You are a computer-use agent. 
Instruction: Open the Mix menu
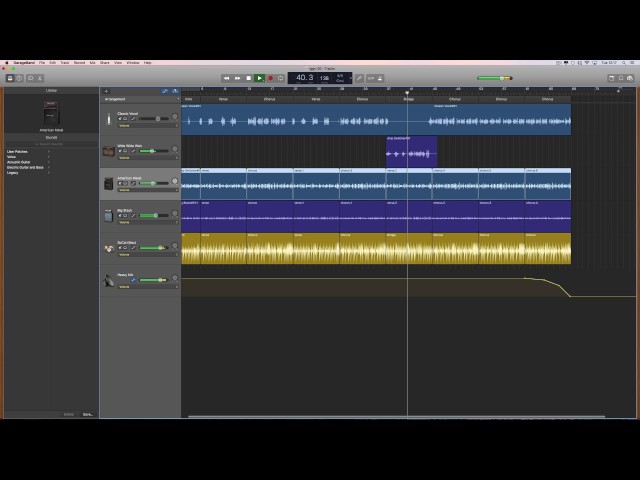pyautogui.click(x=93, y=63)
